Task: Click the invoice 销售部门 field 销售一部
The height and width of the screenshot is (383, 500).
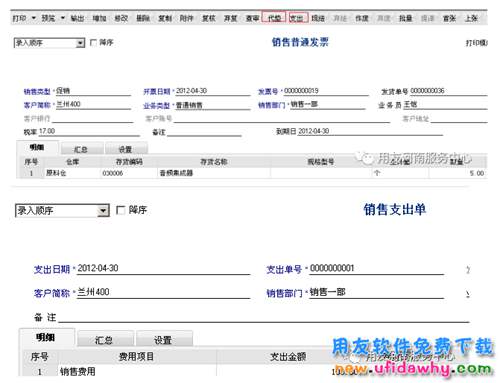Action: point(328,104)
